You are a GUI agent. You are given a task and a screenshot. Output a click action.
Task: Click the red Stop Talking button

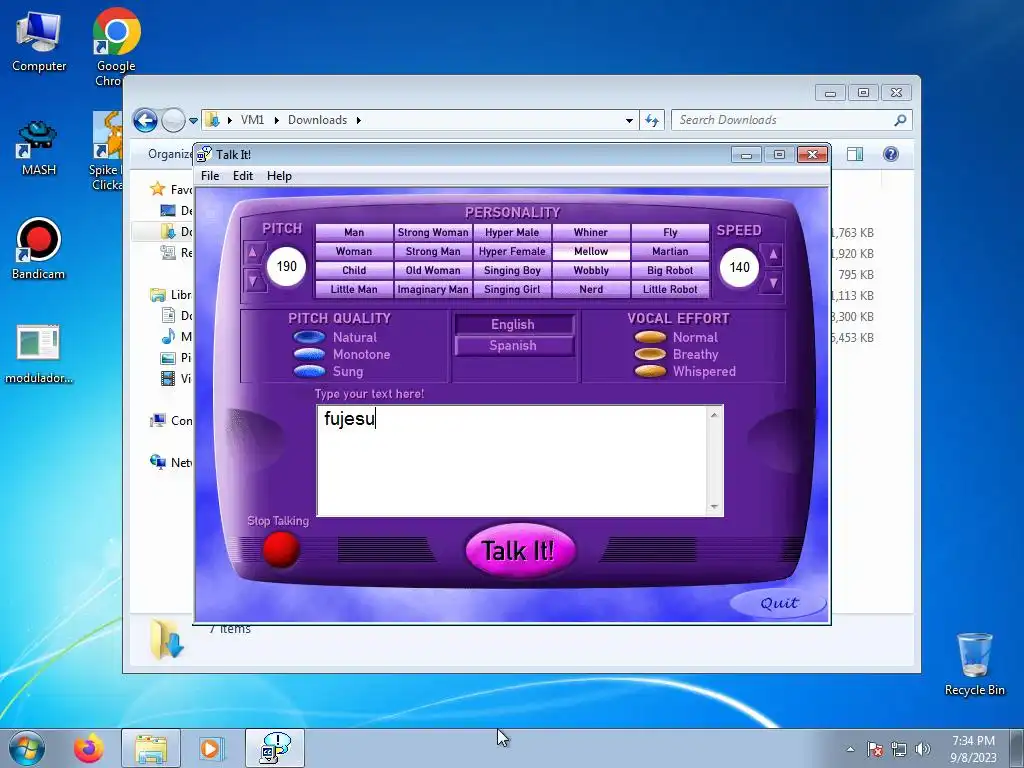click(281, 549)
